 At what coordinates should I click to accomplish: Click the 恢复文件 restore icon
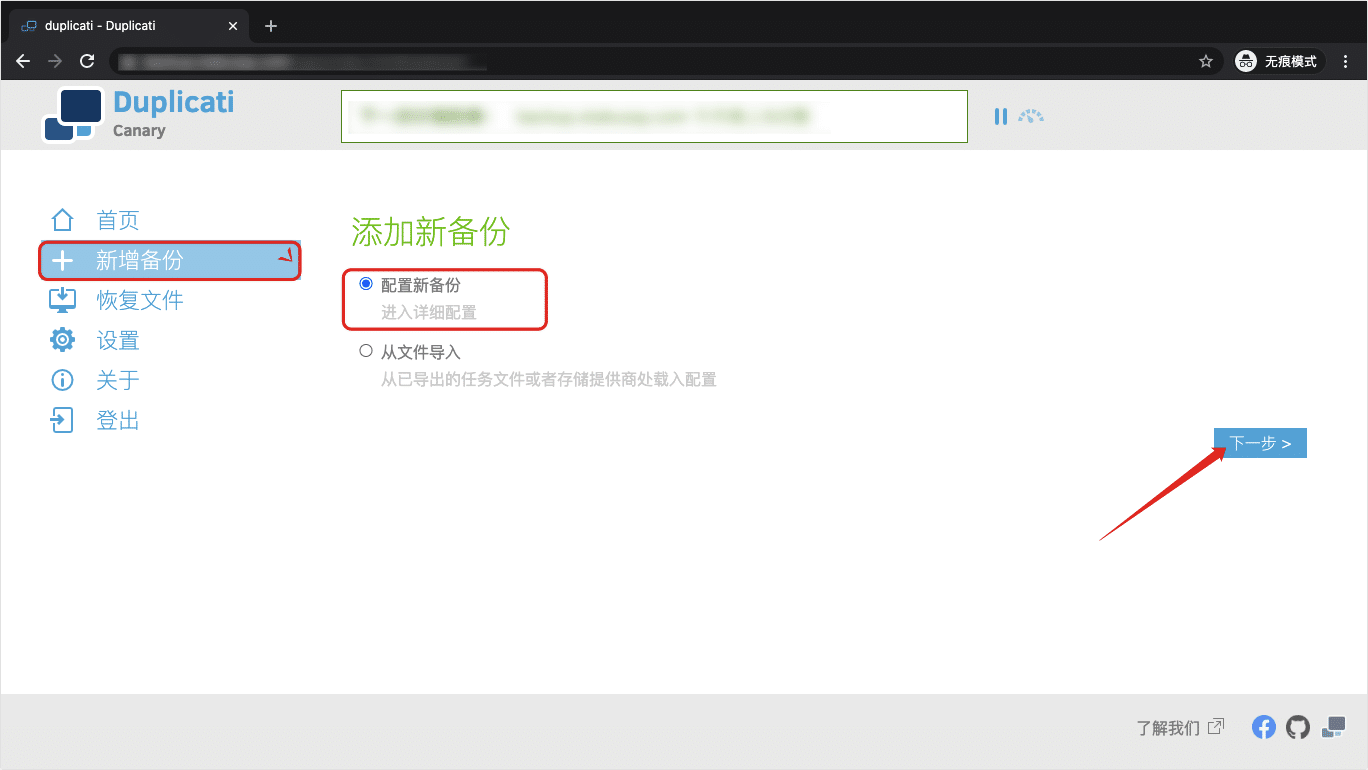62,300
